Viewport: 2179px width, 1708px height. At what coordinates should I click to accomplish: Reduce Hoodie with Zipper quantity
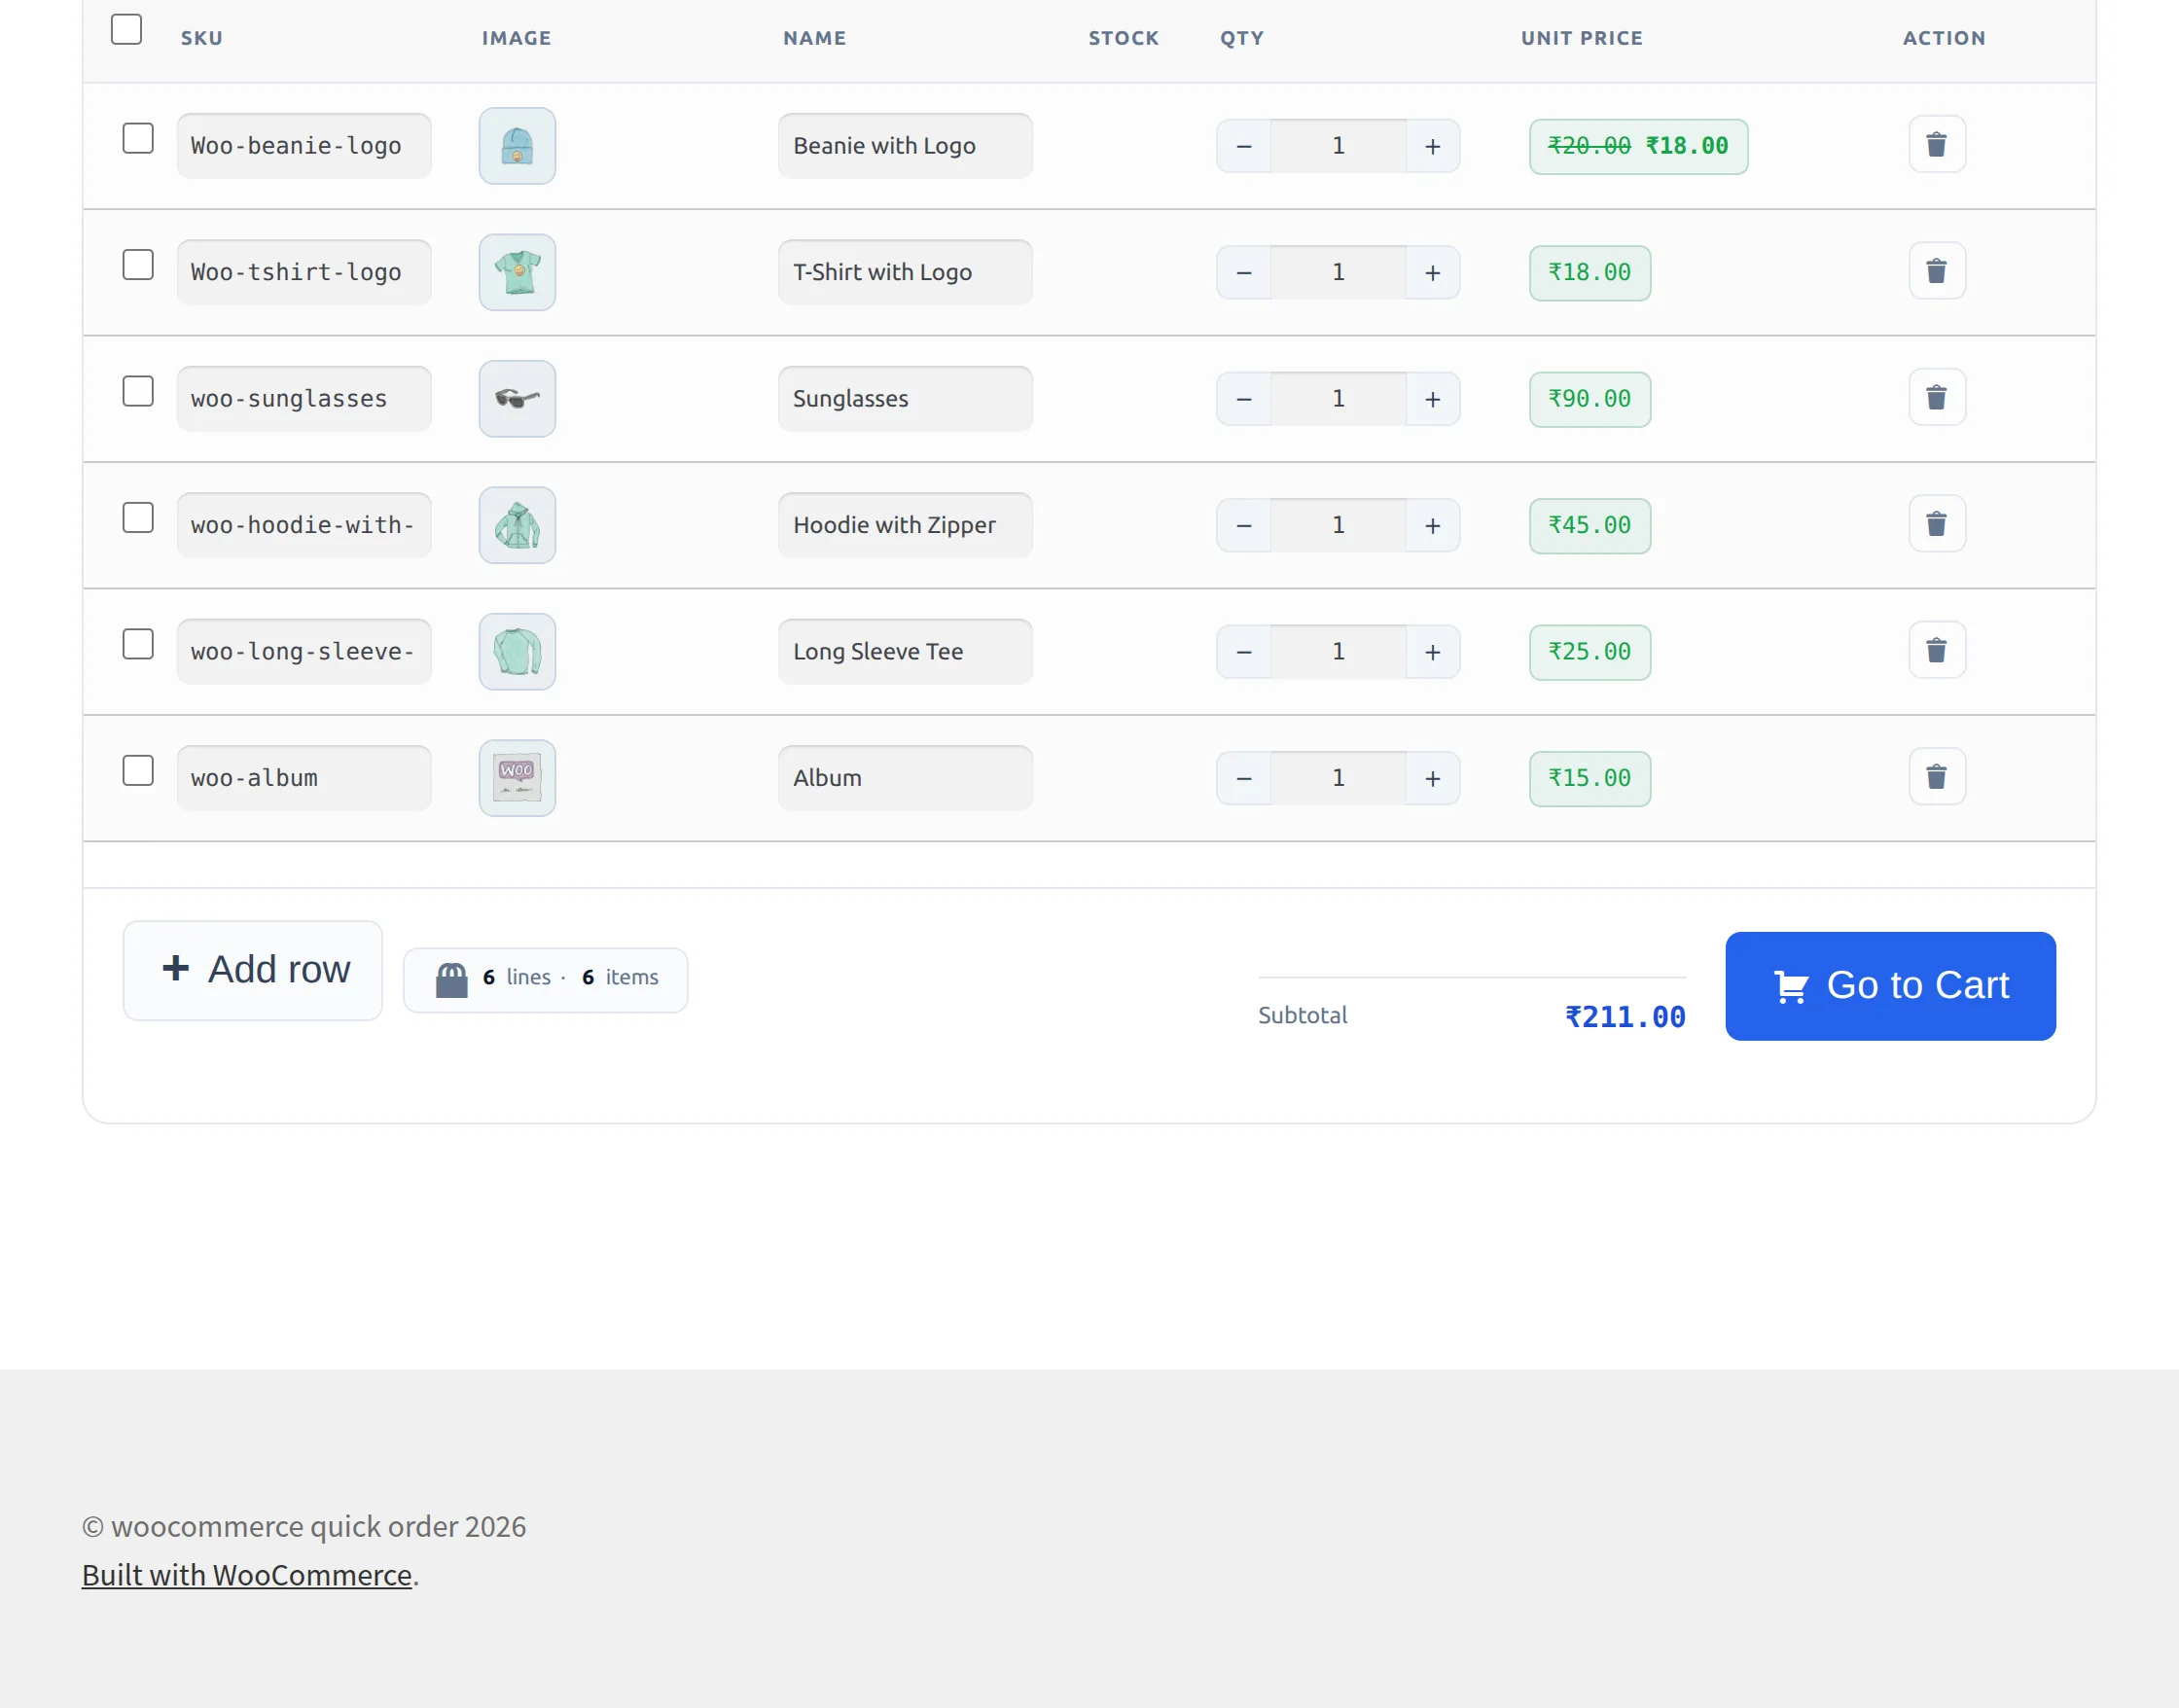pos(1244,525)
